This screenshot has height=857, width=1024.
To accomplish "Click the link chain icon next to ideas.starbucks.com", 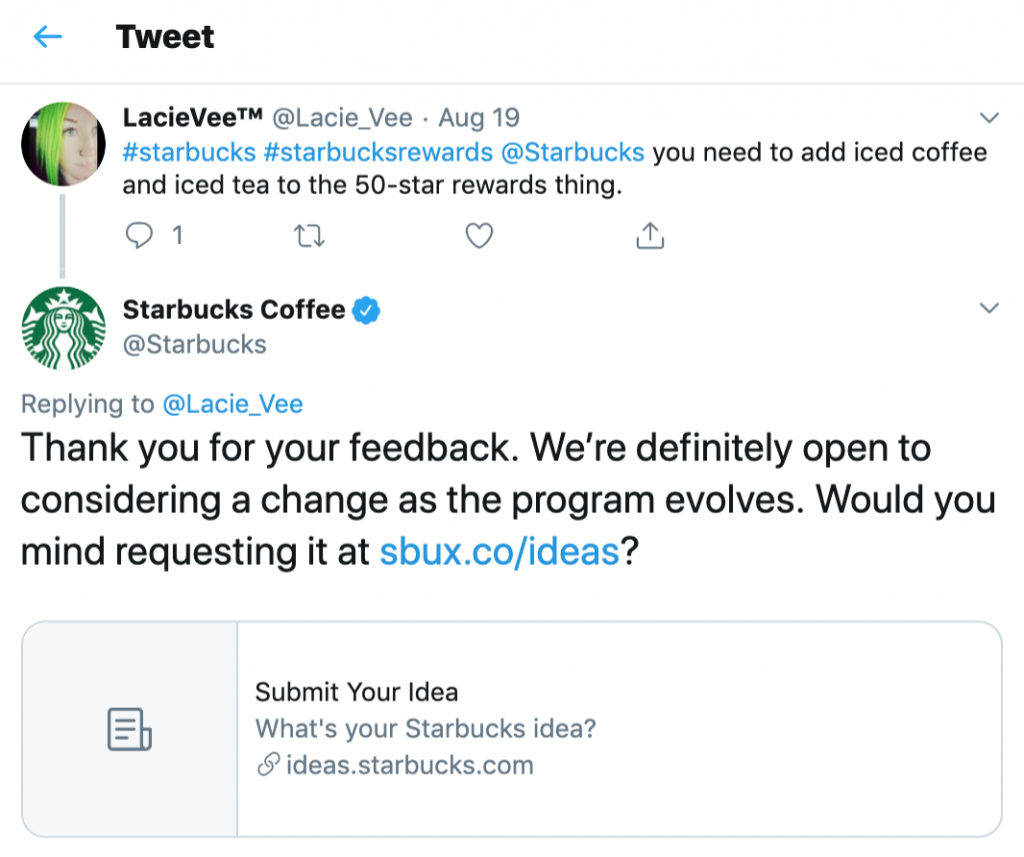I will pos(266,766).
